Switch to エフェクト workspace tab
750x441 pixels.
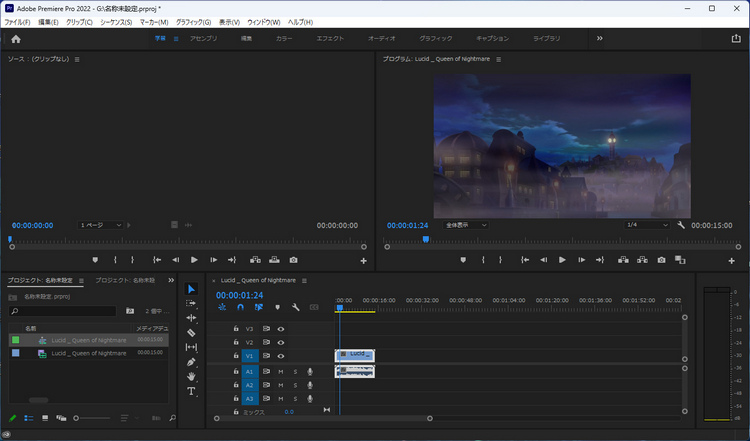[330, 38]
